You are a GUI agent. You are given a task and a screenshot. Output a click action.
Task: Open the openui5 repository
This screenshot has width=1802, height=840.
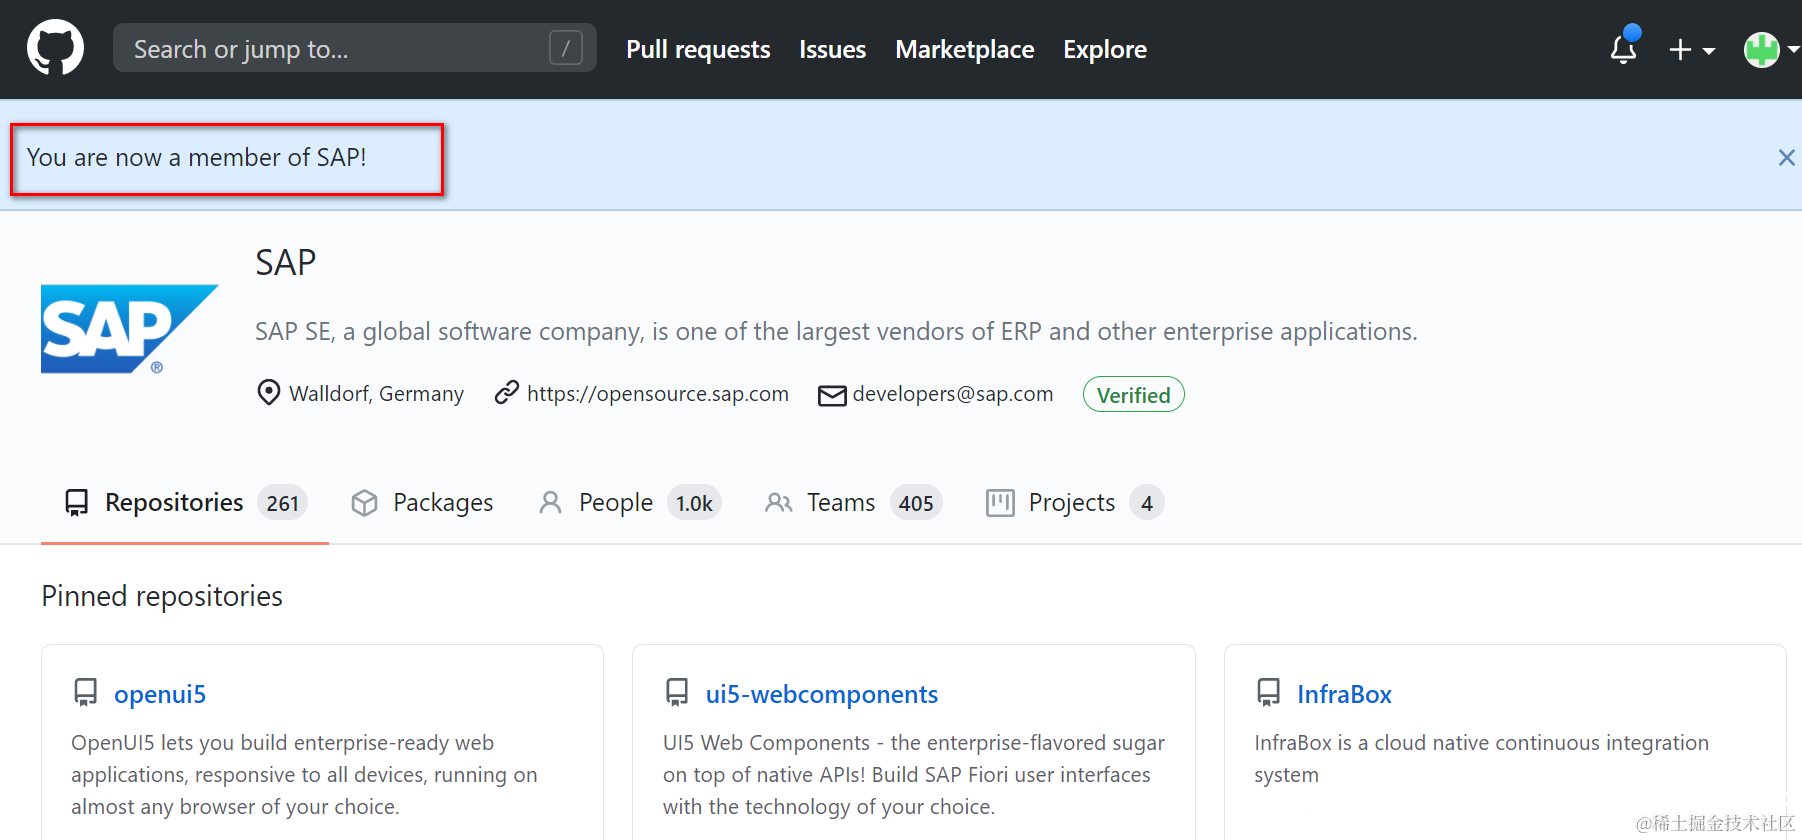[x=160, y=694]
